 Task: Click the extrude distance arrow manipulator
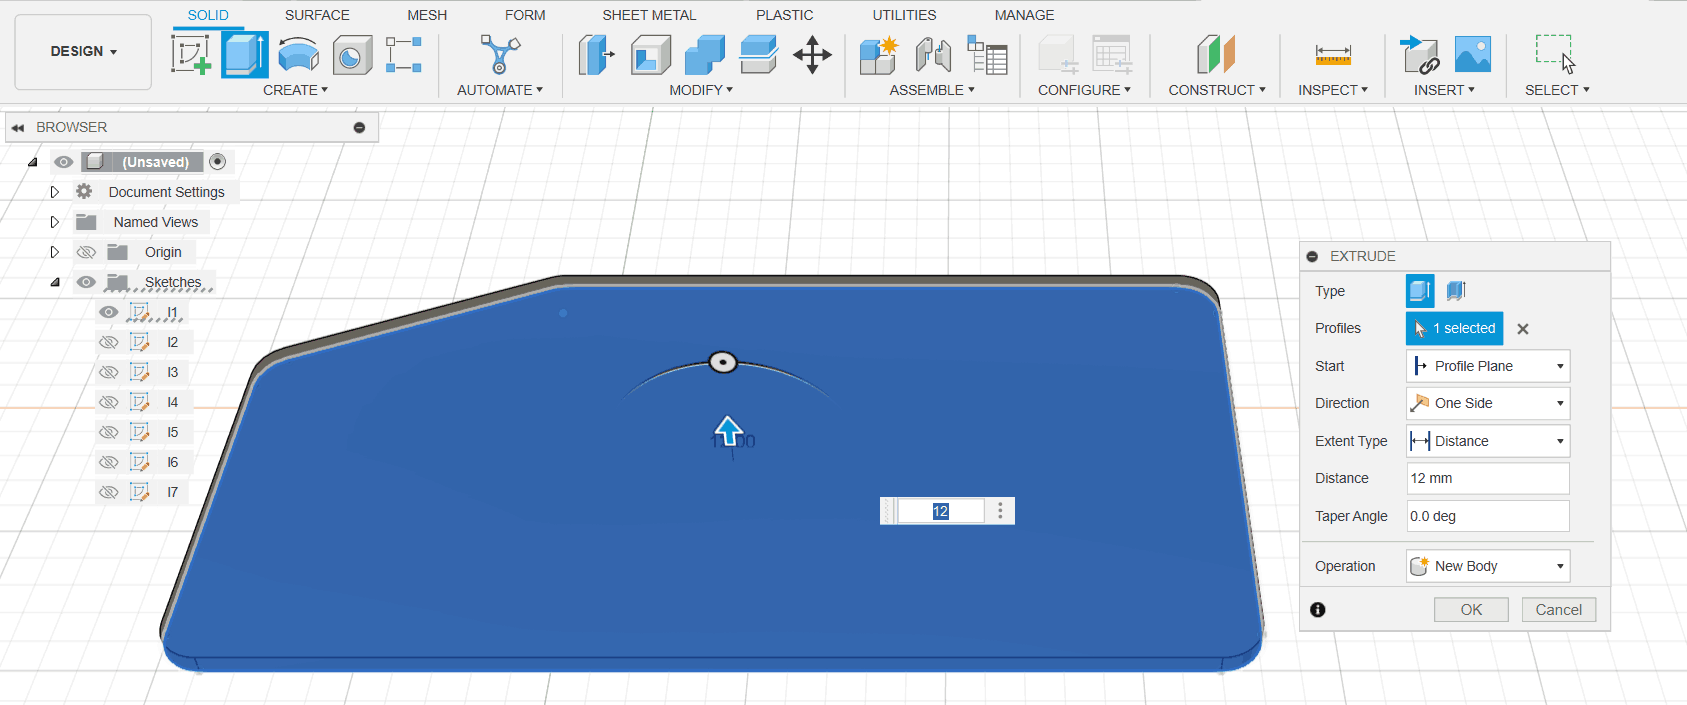728,430
